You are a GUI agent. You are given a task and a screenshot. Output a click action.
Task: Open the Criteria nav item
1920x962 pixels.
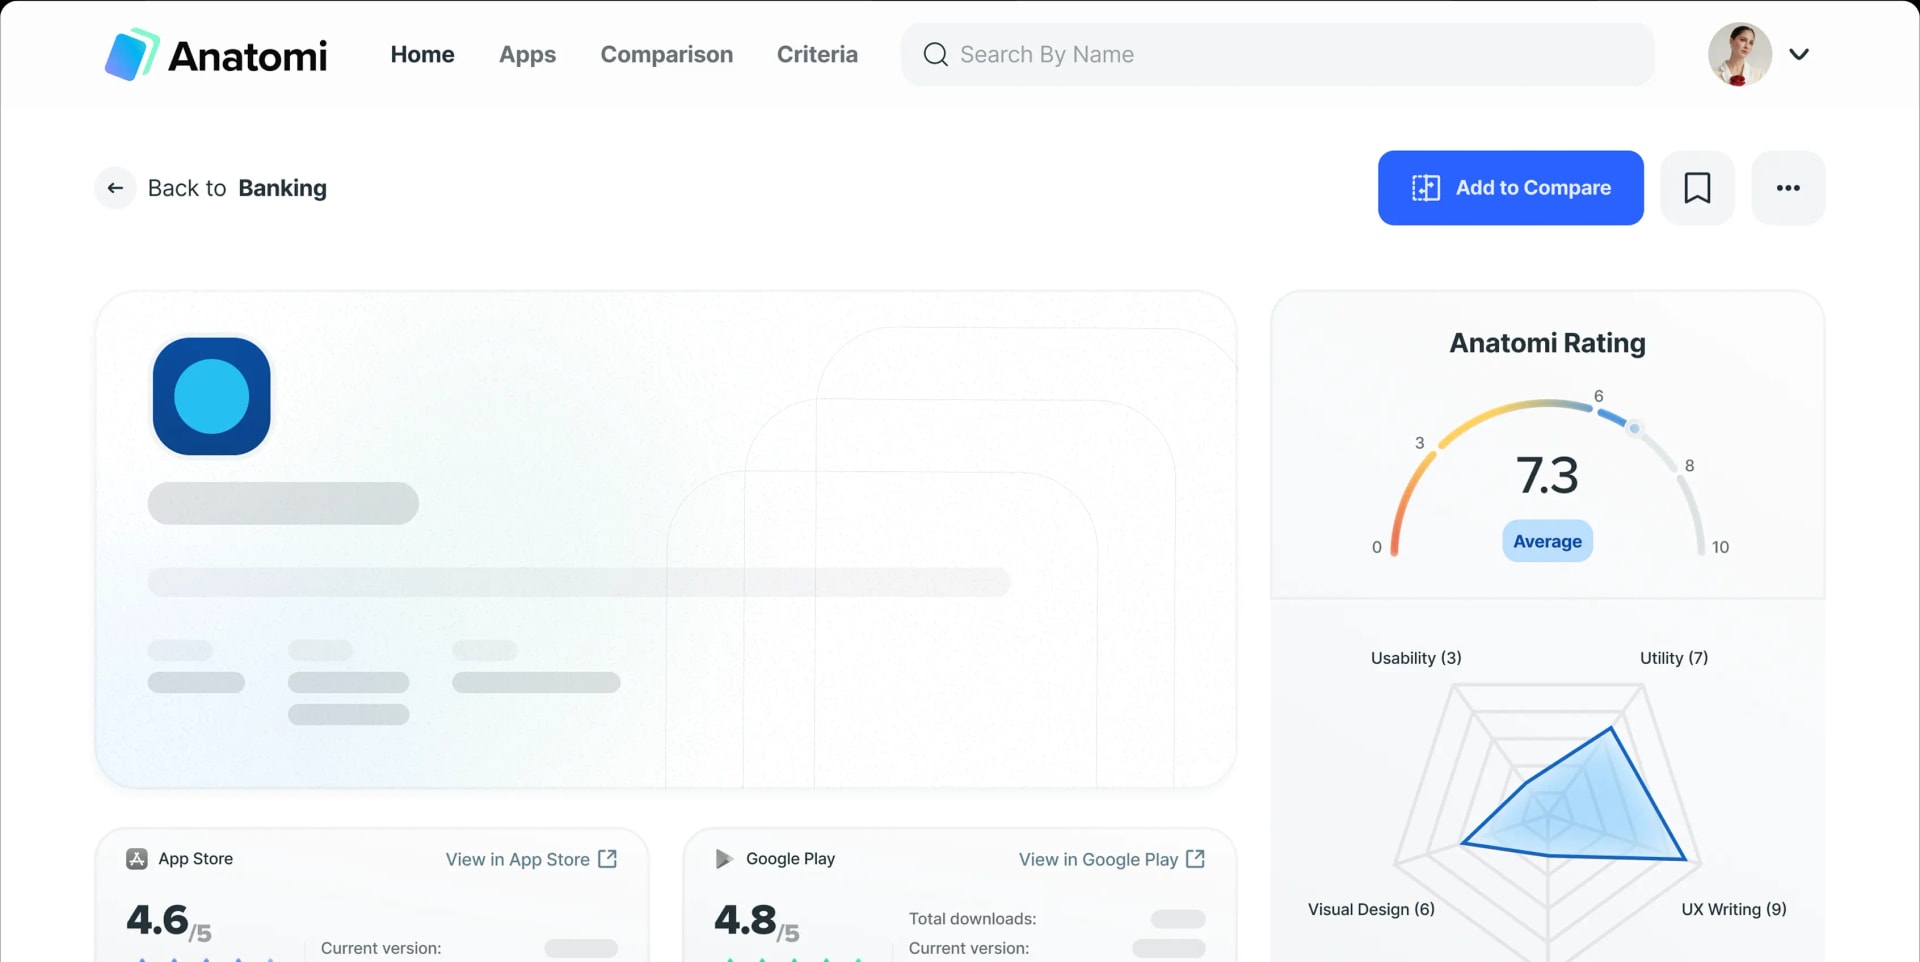click(x=817, y=54)
